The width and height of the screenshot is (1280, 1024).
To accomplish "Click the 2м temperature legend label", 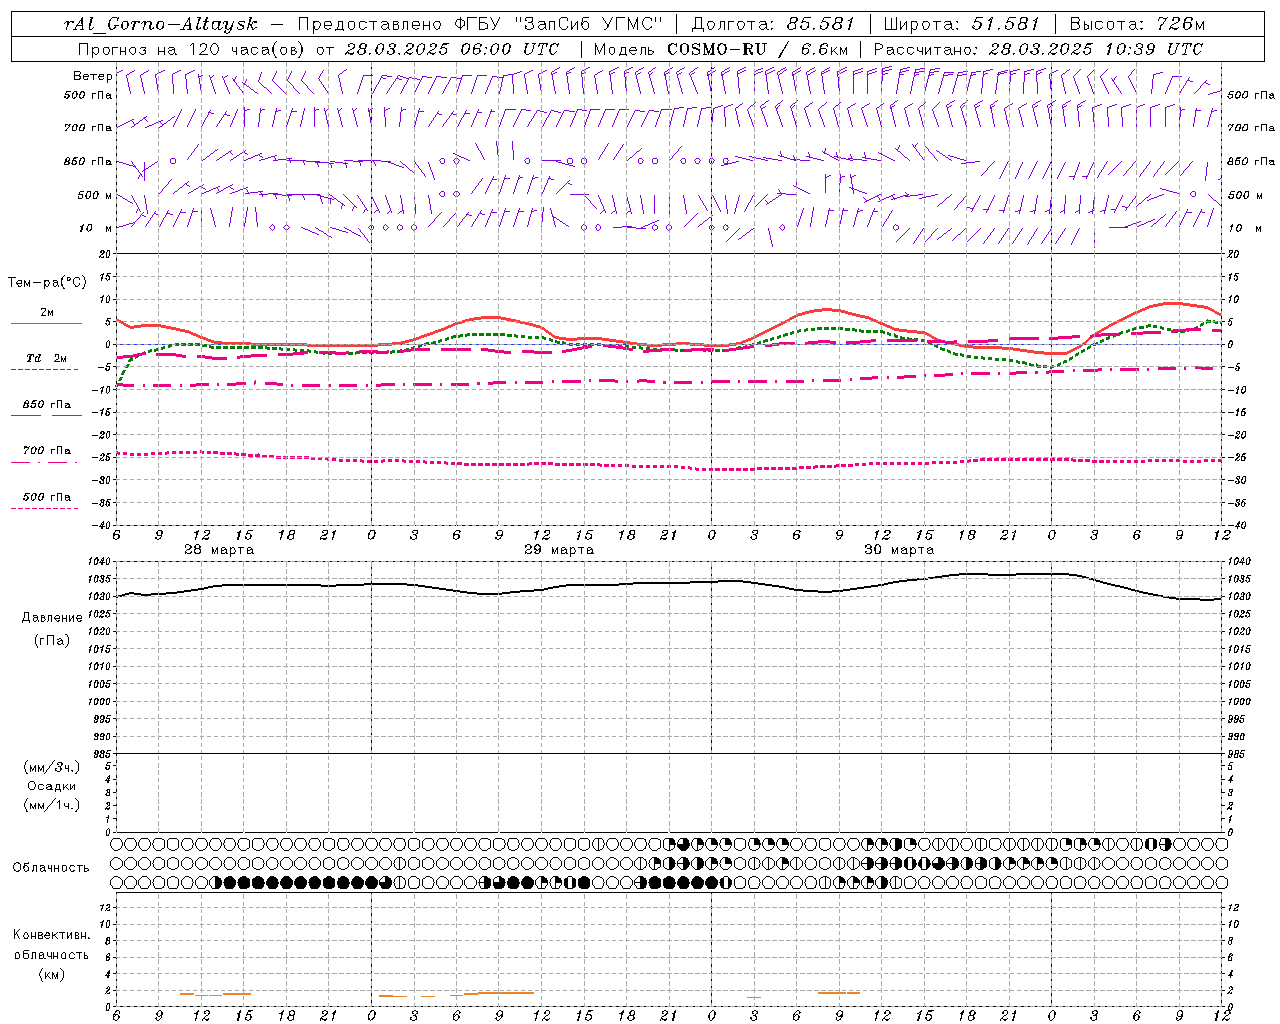I will 47,313.
